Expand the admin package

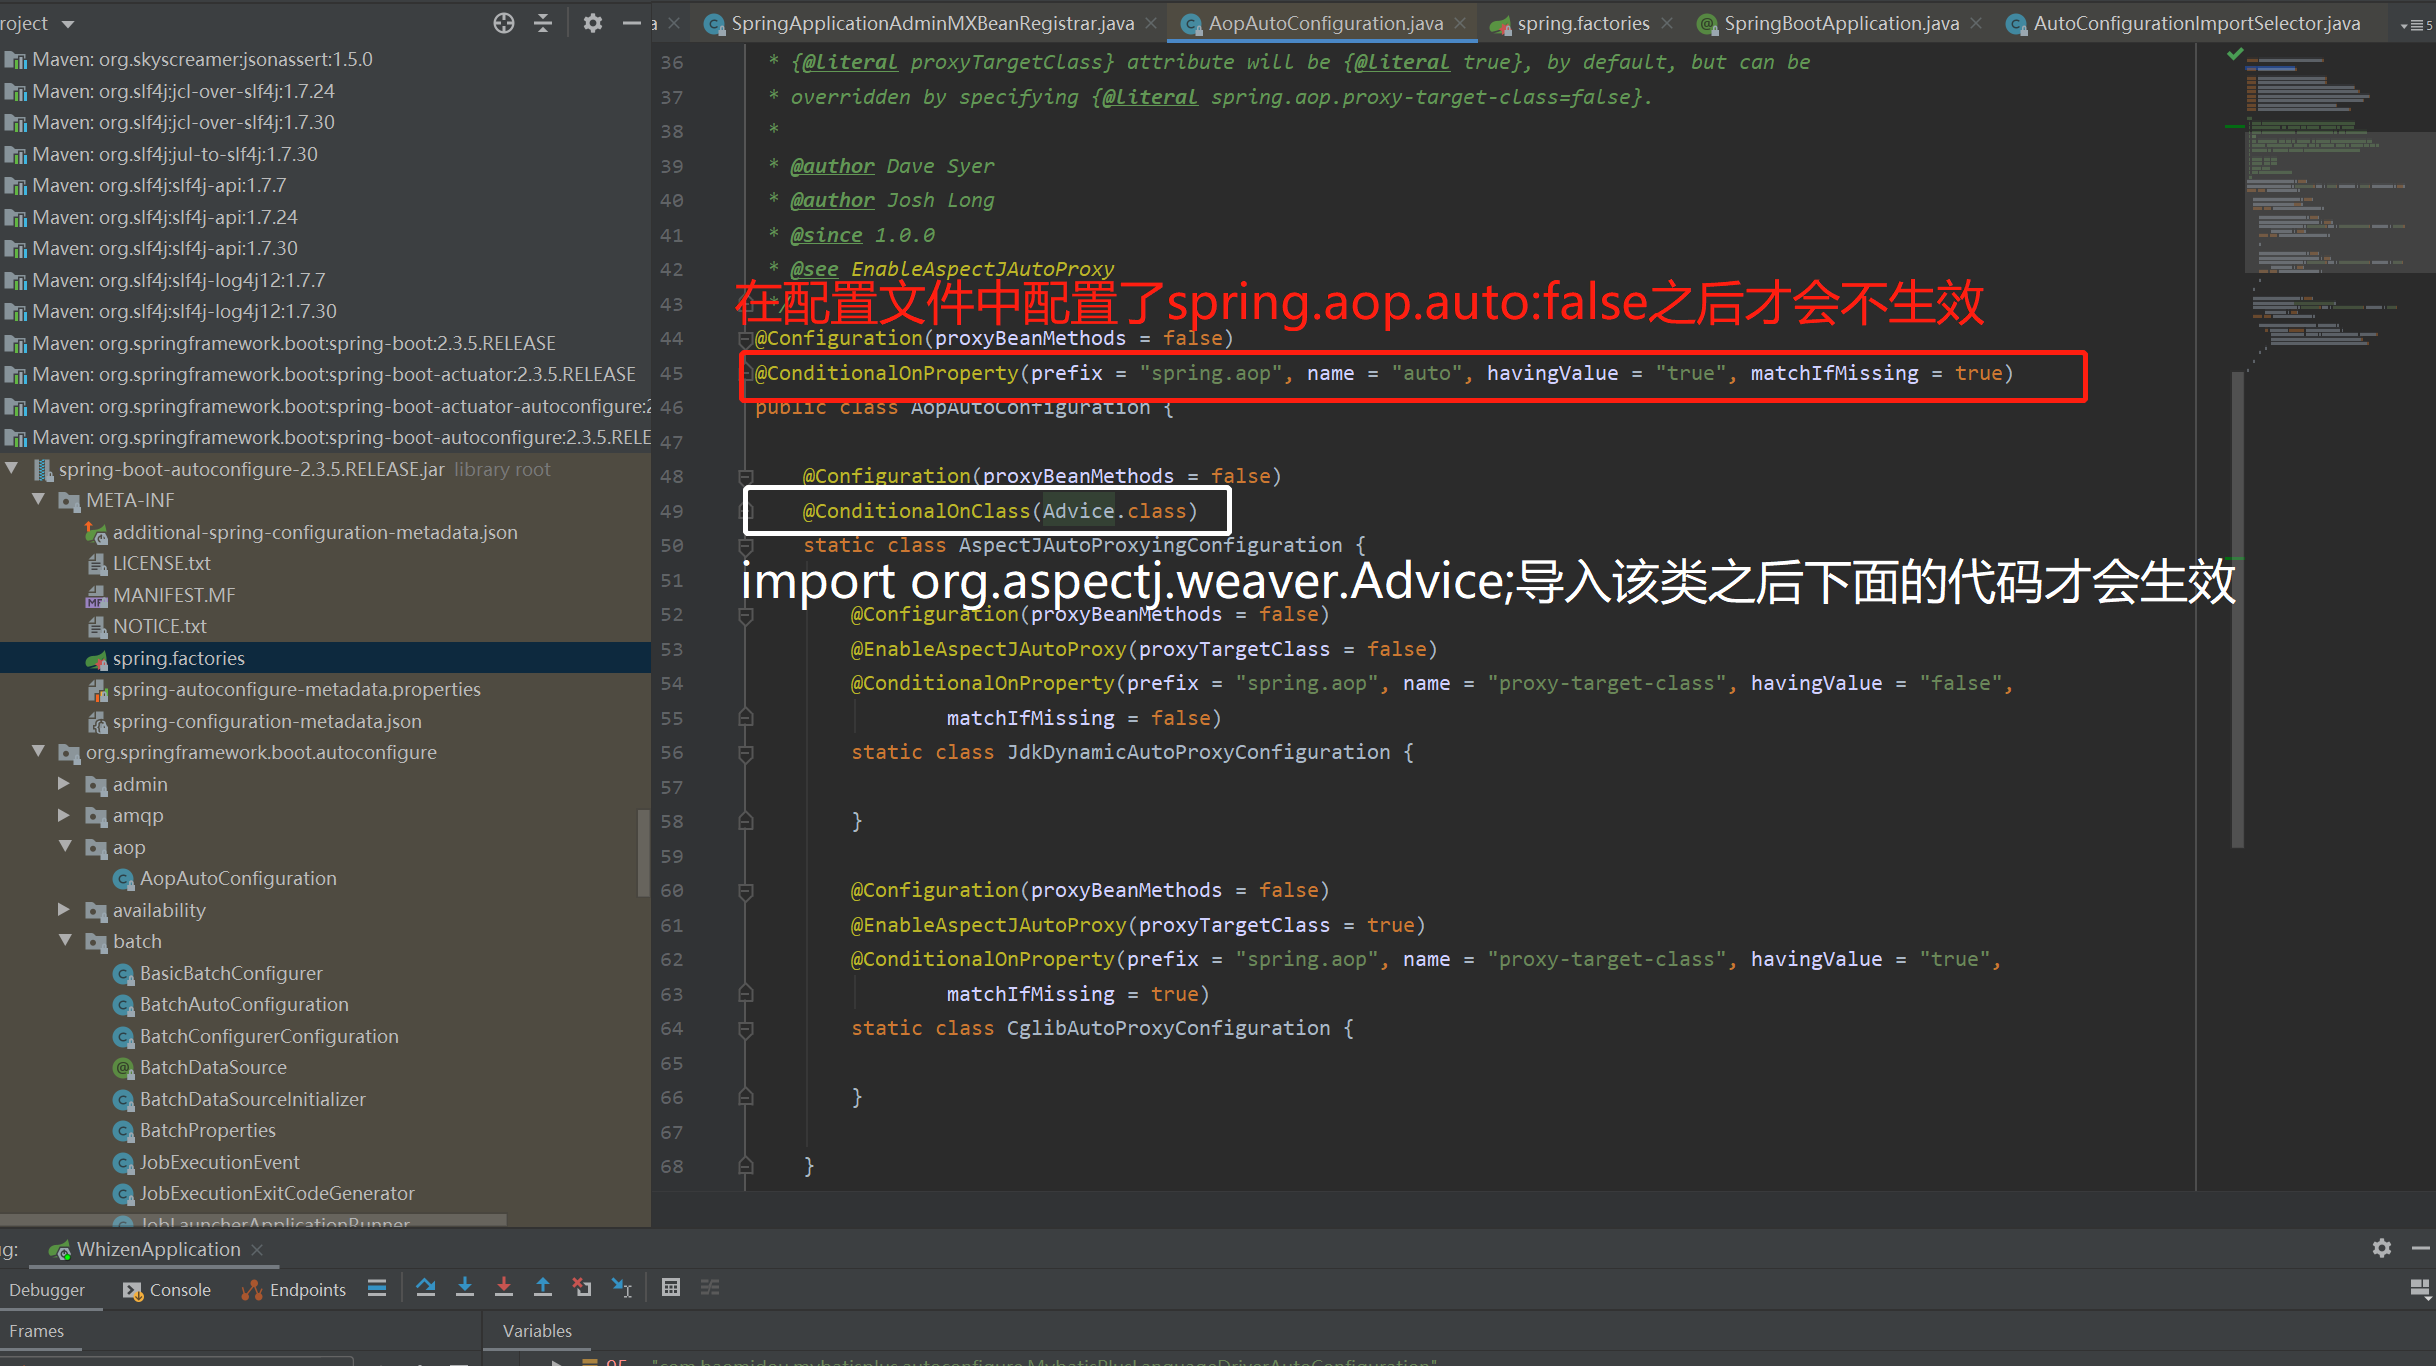click(x=65, y=783)
